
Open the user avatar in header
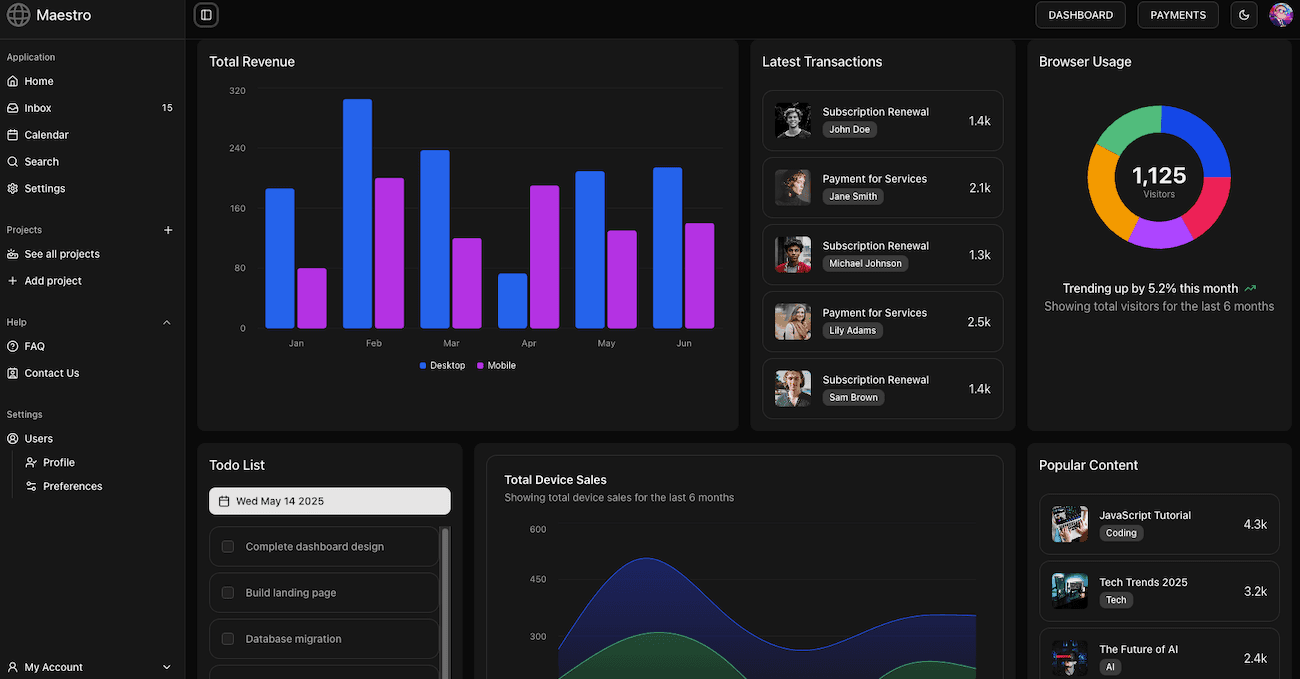tap(1280, 15)
